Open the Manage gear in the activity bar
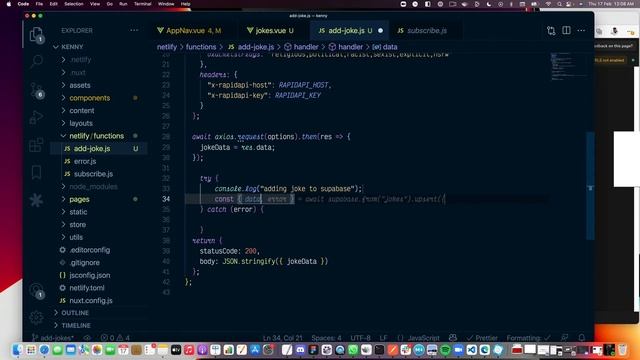The image size is (640, 360). click(36, 317)
